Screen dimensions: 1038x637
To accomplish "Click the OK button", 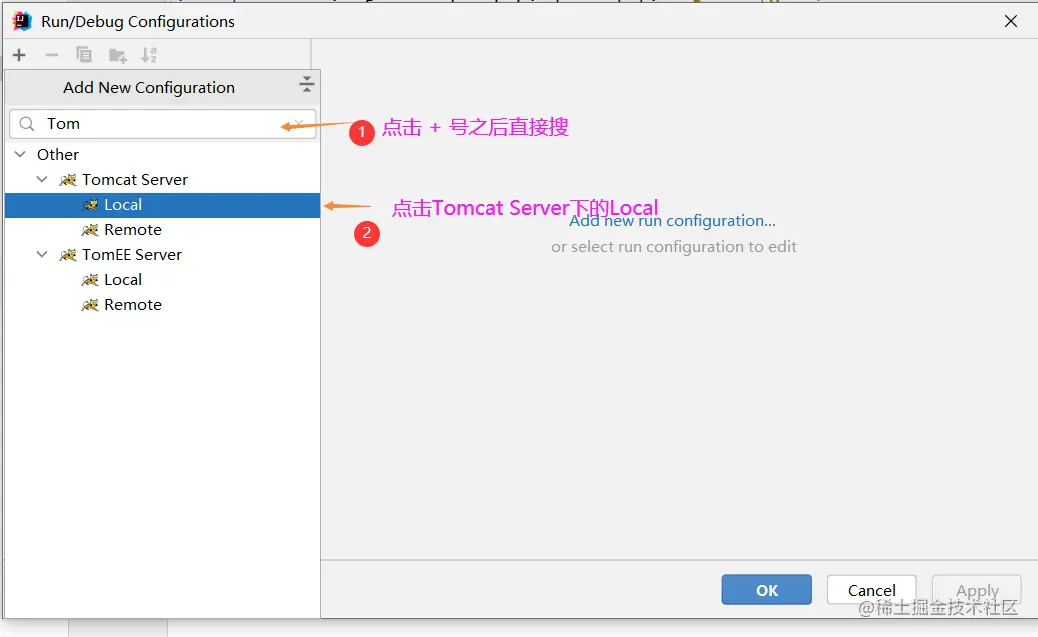I will click(x=767, y=589).
